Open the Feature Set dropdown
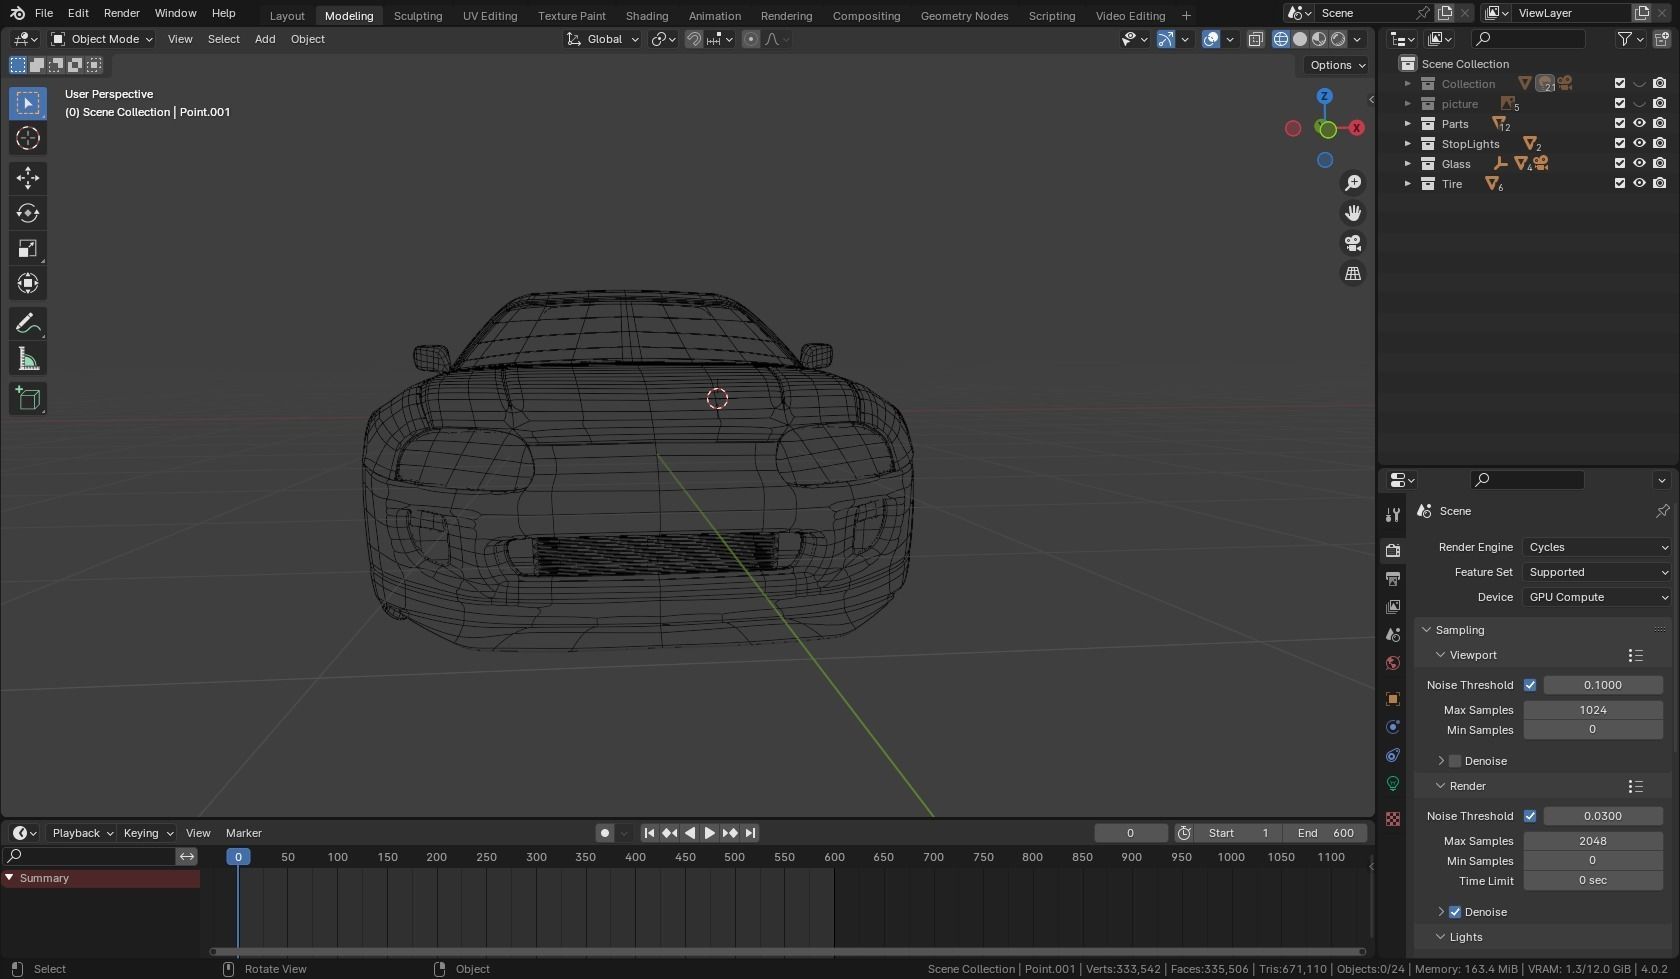This screenshot has height=979, width=1680. coord(1597,572)
